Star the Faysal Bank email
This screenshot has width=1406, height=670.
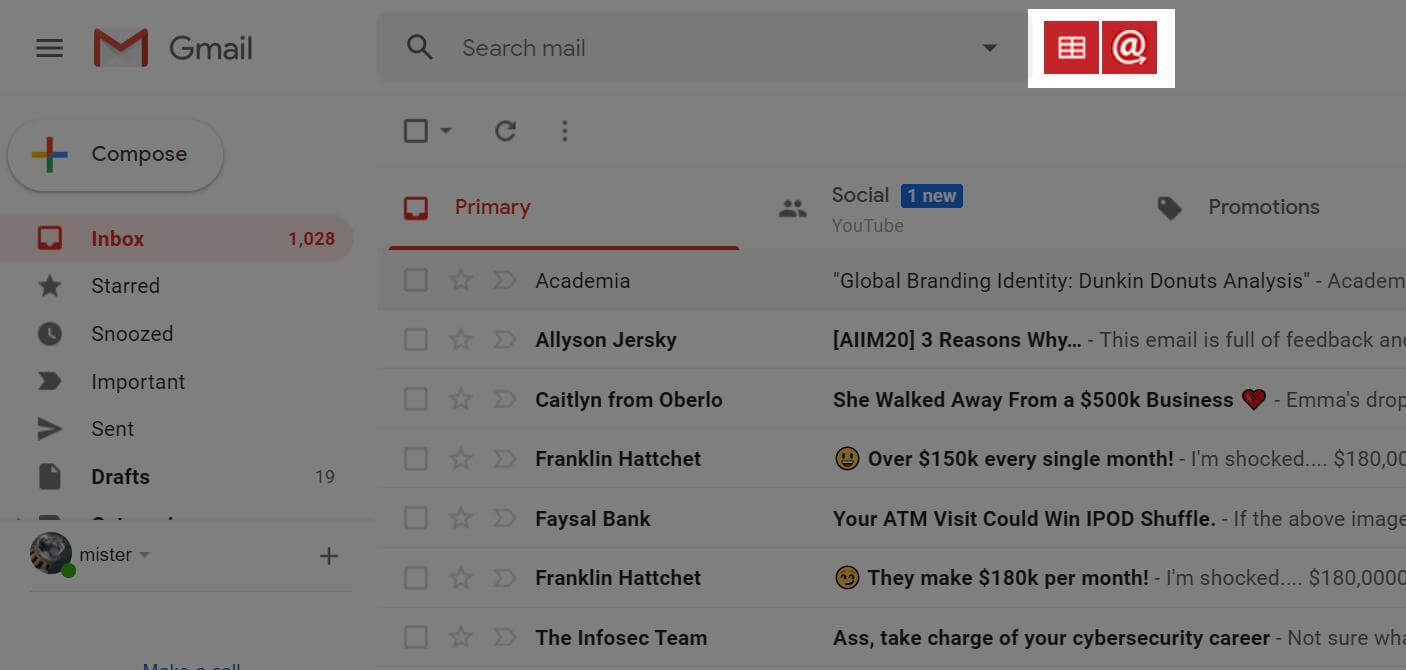pos(460,518)
